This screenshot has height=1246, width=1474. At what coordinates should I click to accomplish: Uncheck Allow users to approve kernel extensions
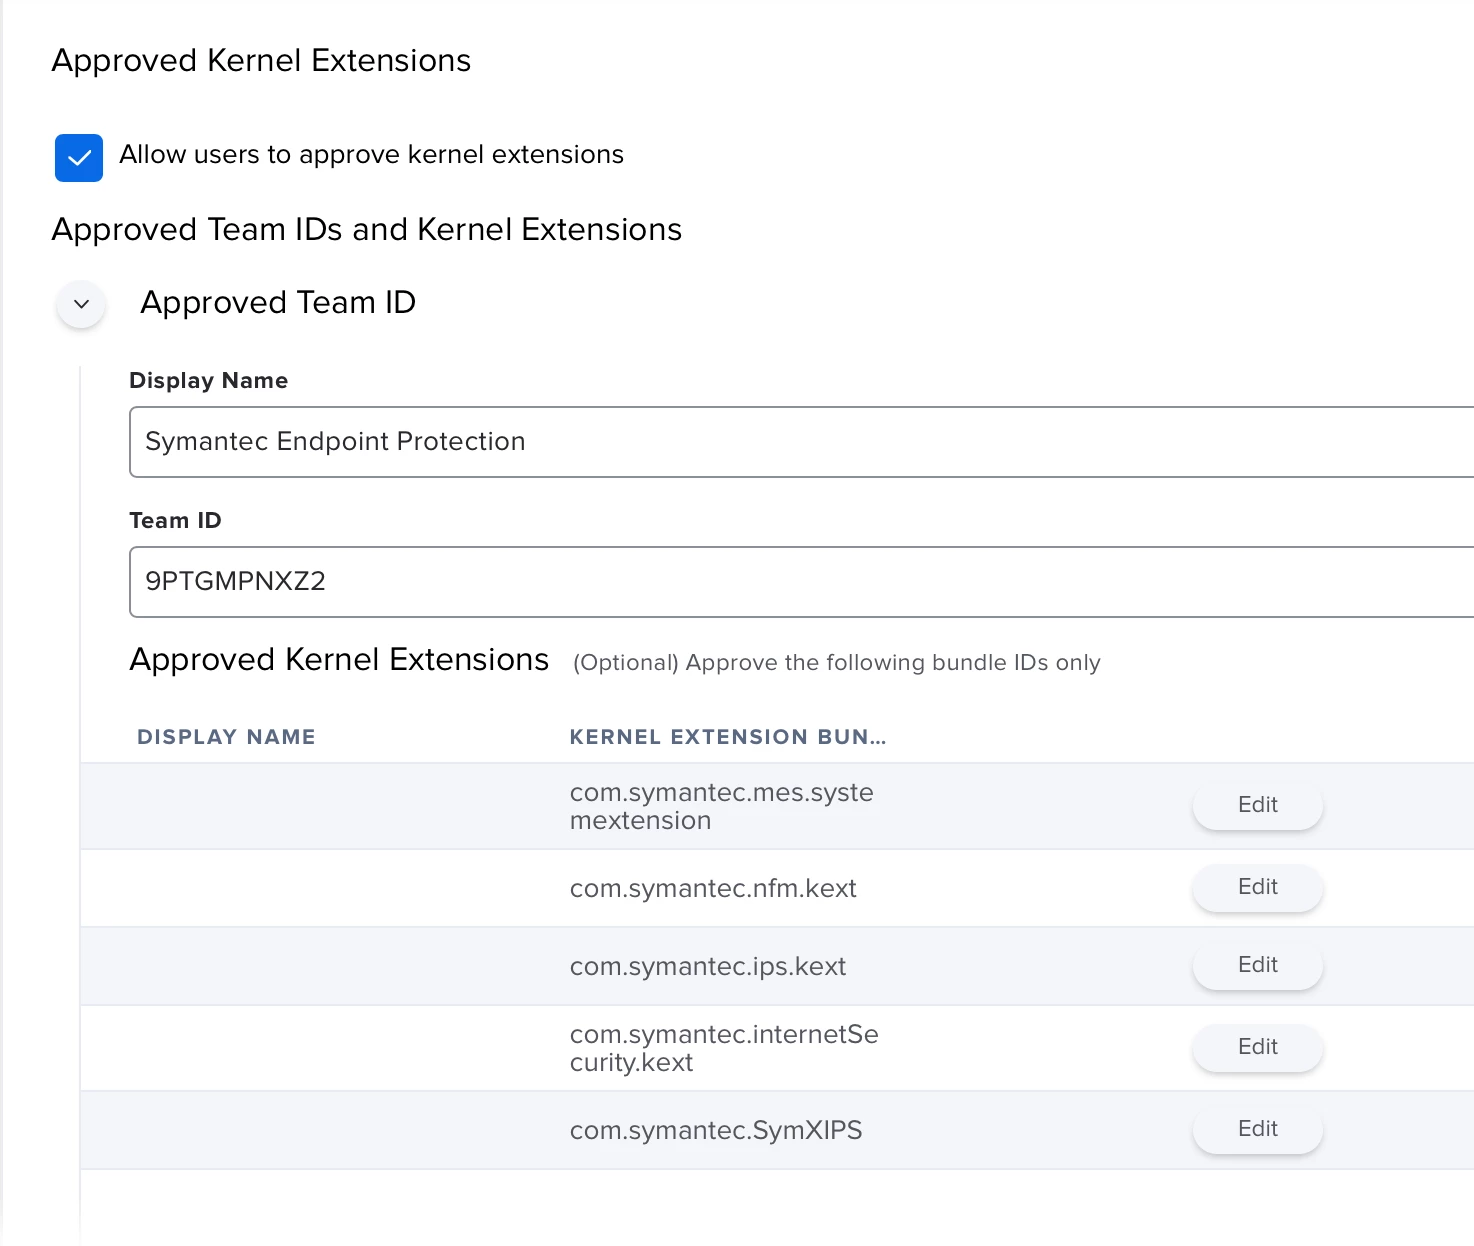tap(79, 158)
